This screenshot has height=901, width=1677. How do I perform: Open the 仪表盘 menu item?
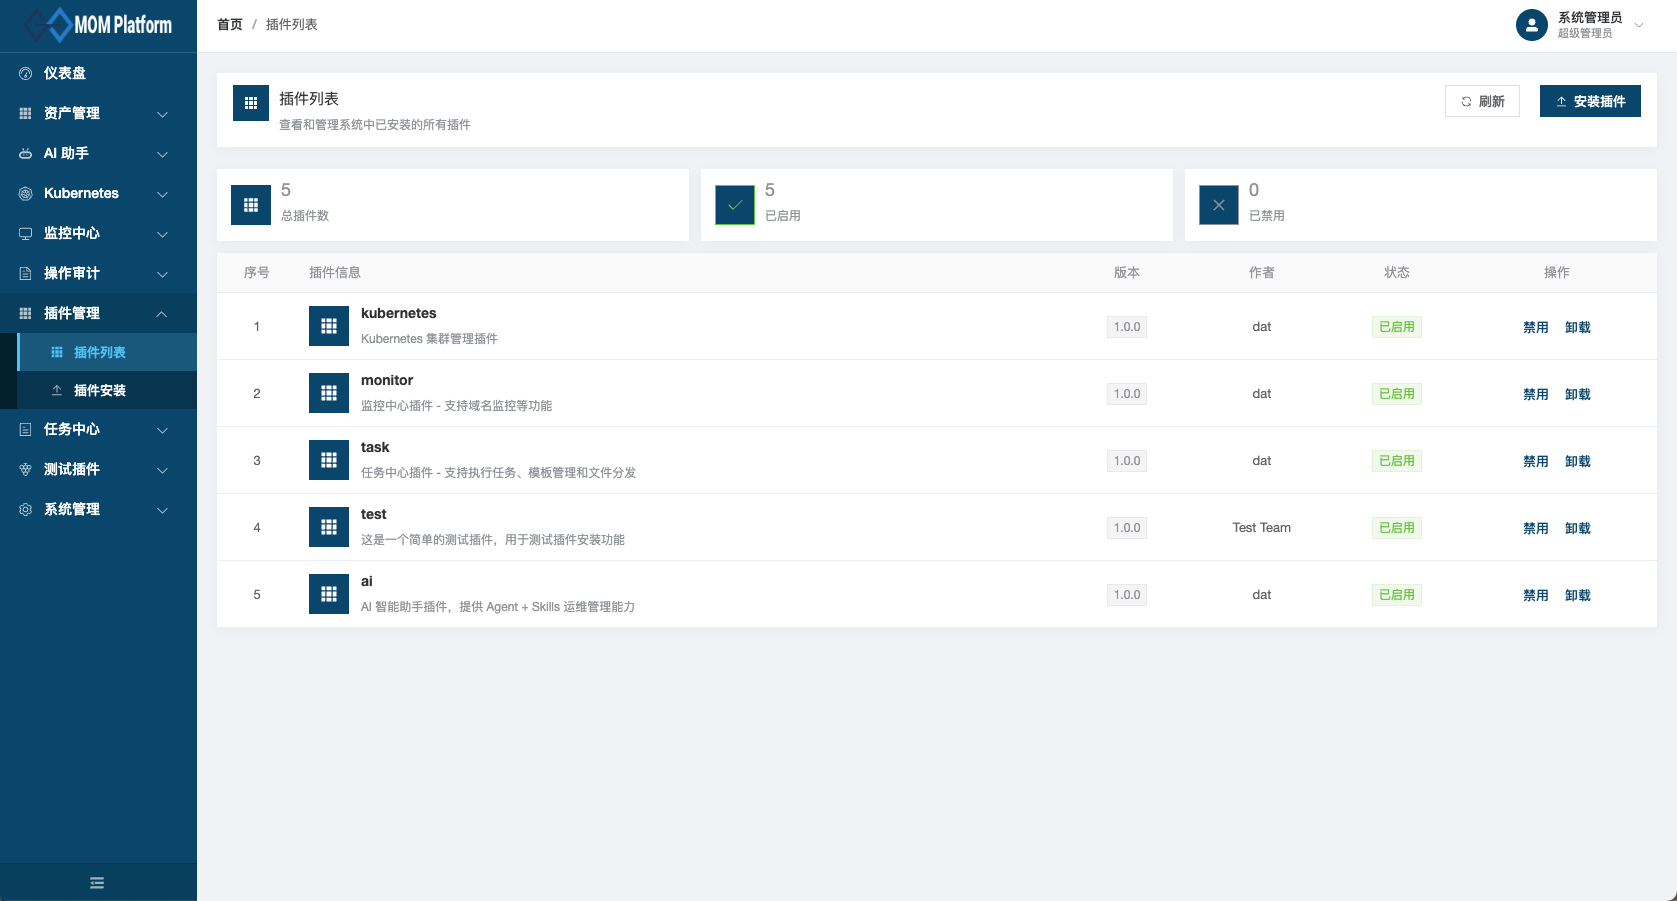pos(98,73)
